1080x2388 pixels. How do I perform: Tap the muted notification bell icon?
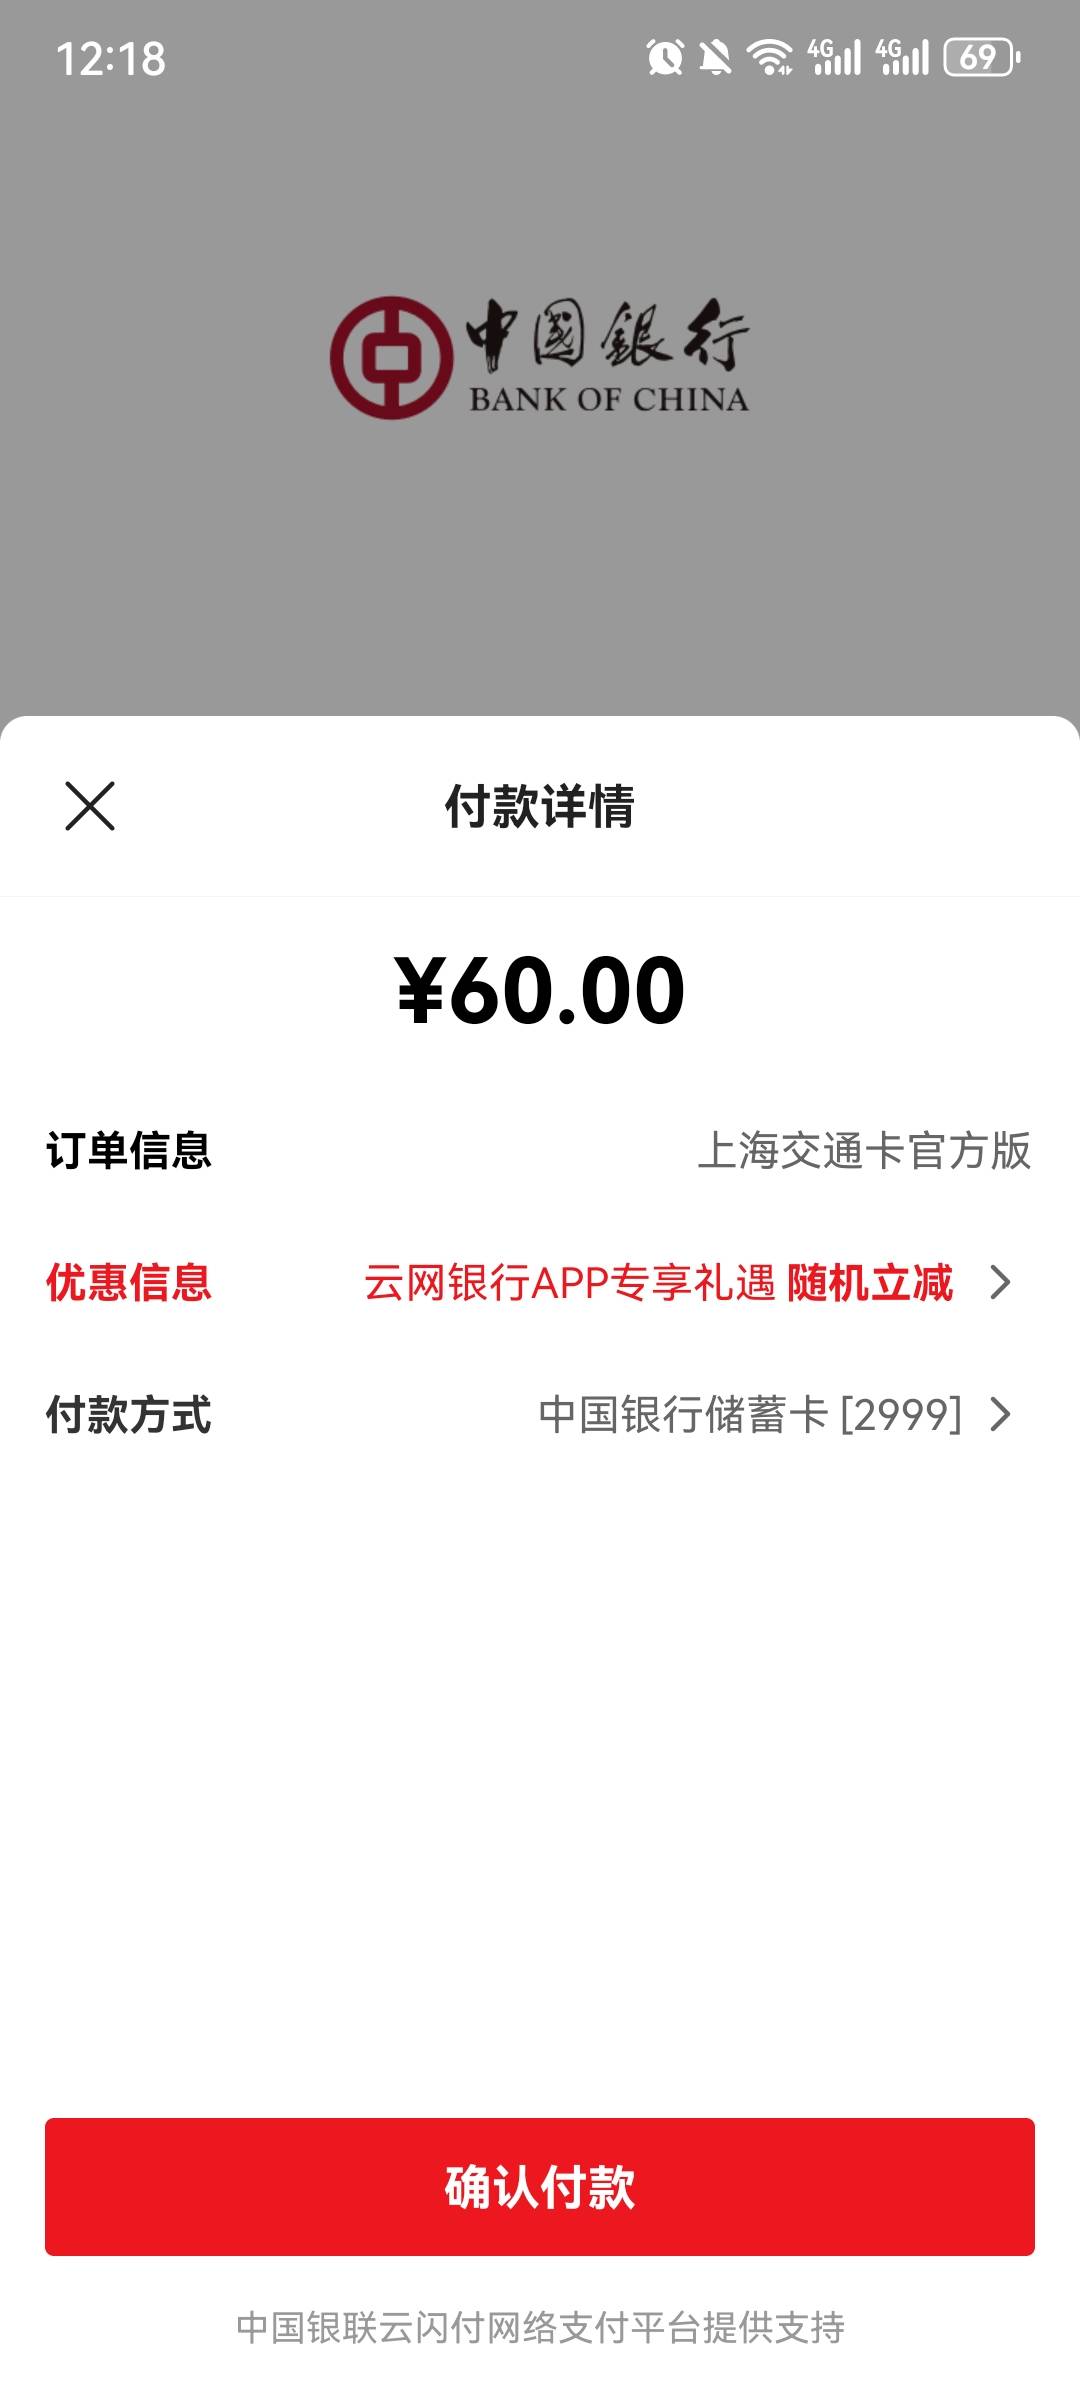pos(715,57)
